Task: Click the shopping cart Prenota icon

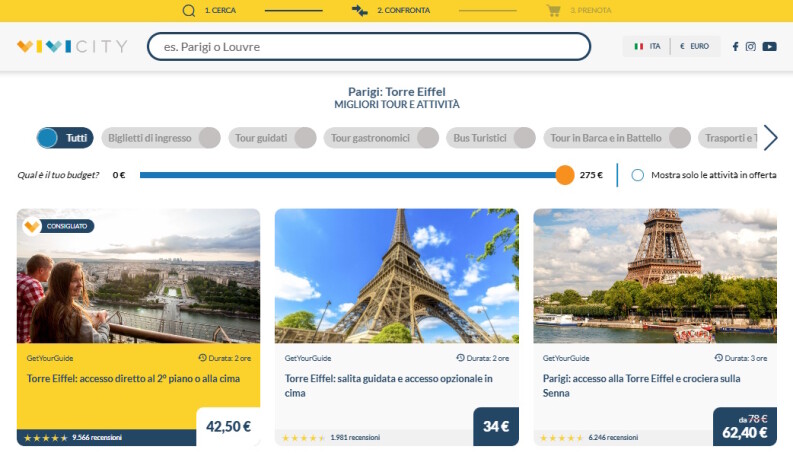Action: point(554,11)
